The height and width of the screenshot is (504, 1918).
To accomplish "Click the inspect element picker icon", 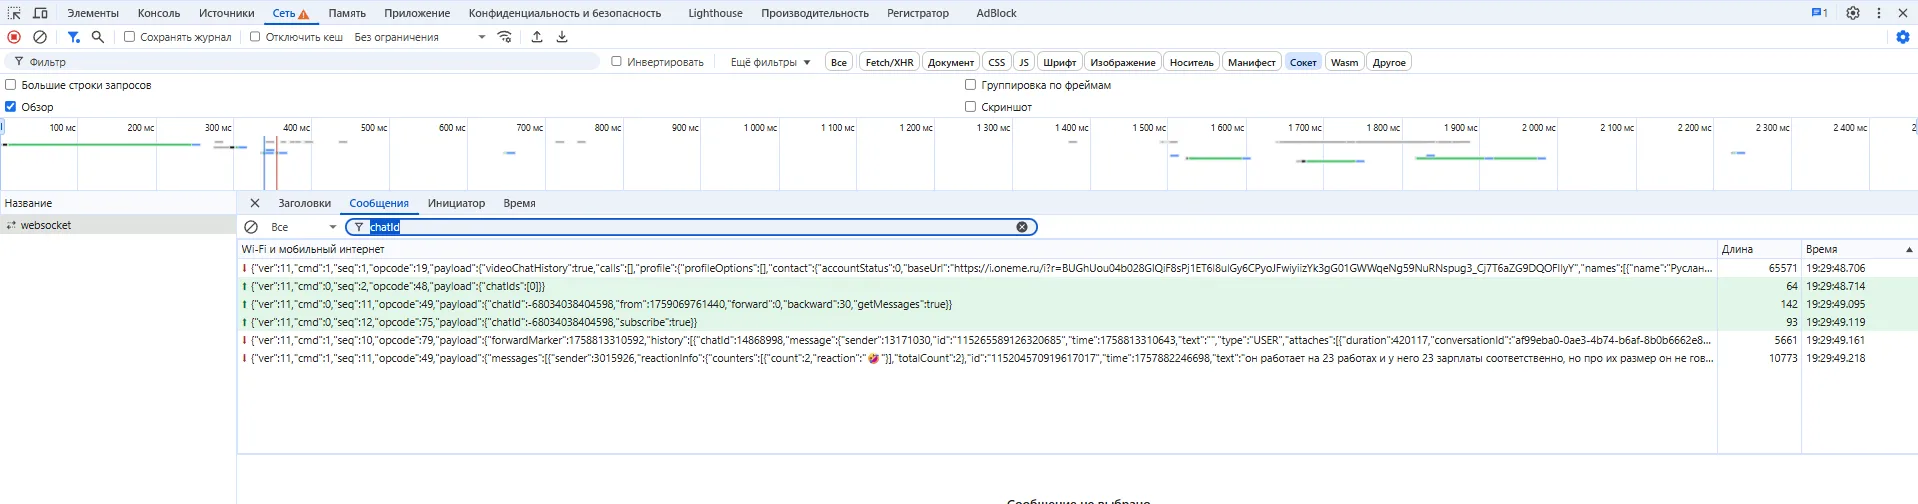I will click(14, 13).
